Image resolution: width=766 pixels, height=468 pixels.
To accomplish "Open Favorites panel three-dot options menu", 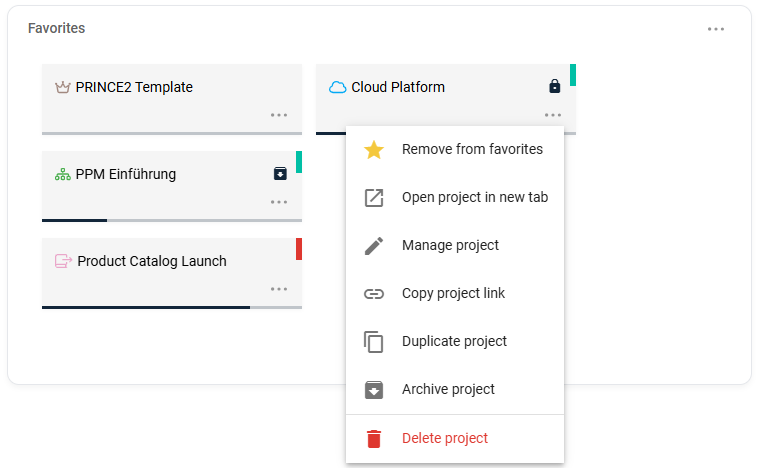I will pyautogui.click(x=716, y=29).
